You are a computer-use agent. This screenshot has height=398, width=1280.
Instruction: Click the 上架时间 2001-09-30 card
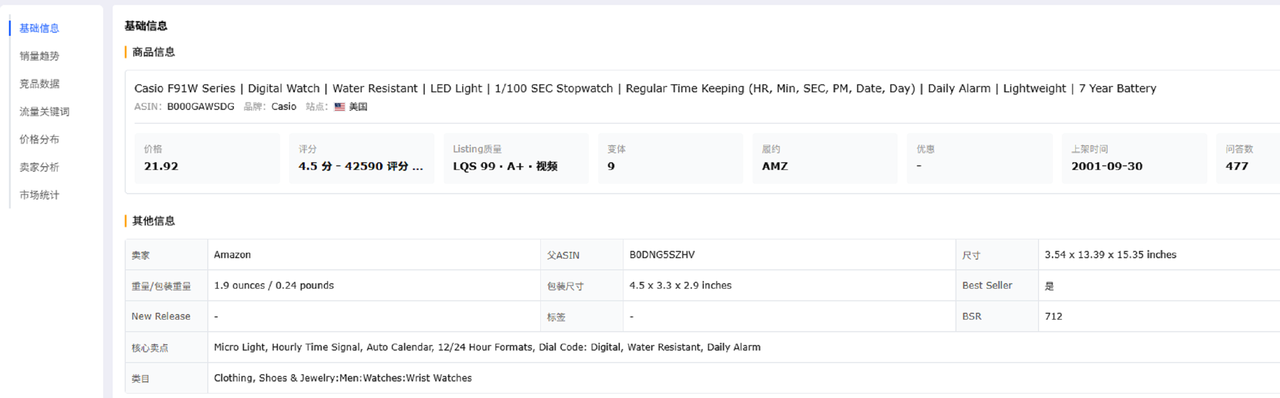(x=1135, y=158)
